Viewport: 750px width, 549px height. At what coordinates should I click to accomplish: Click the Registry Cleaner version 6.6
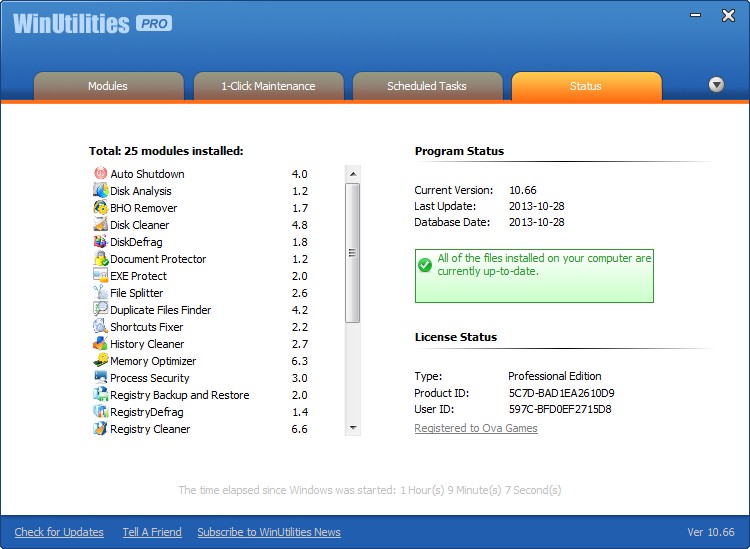(299, 429)
